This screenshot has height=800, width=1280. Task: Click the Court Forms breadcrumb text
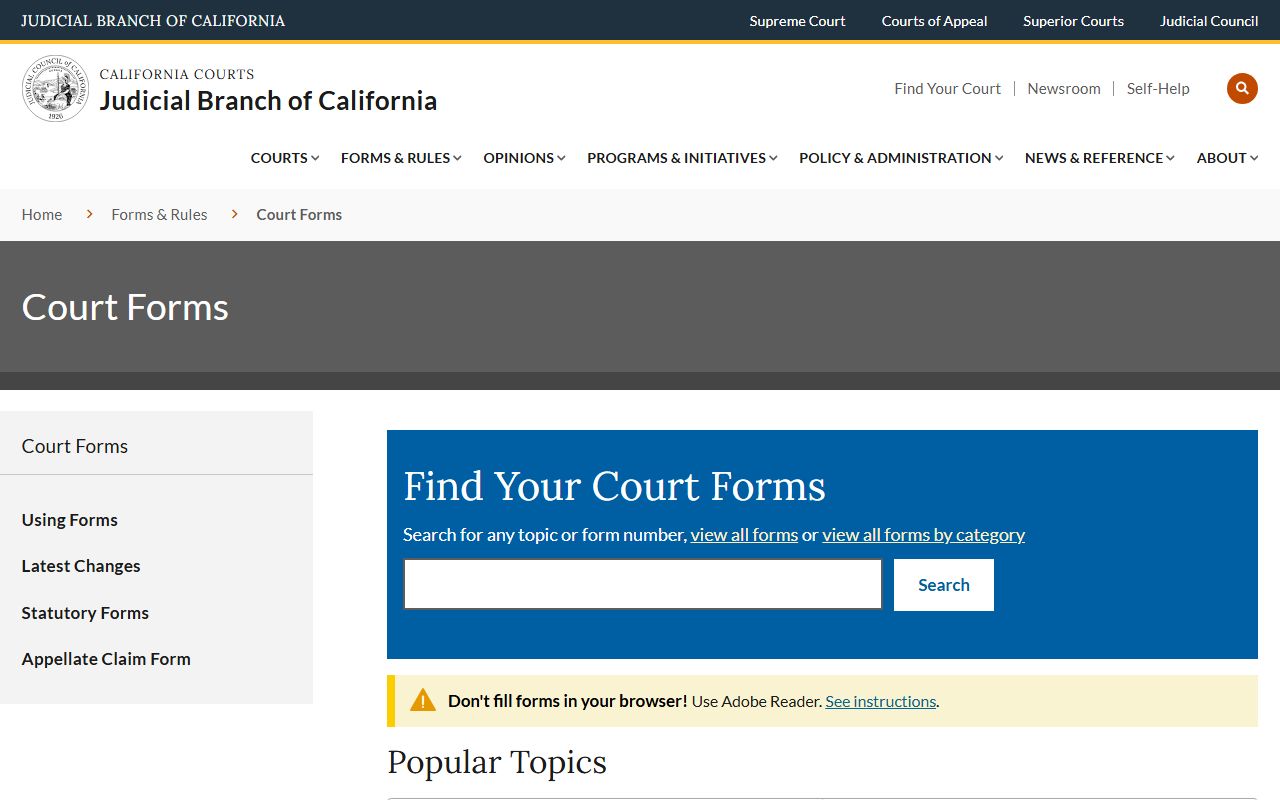pos(299,215)
